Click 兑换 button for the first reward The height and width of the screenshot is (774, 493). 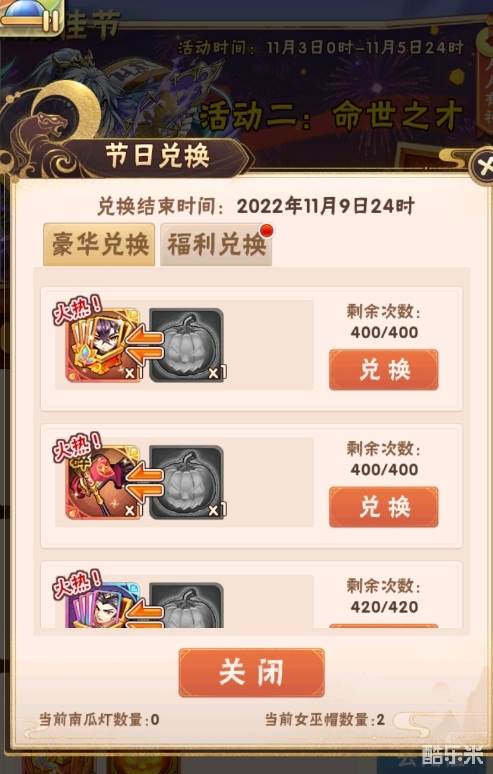(x=383, y=370)
